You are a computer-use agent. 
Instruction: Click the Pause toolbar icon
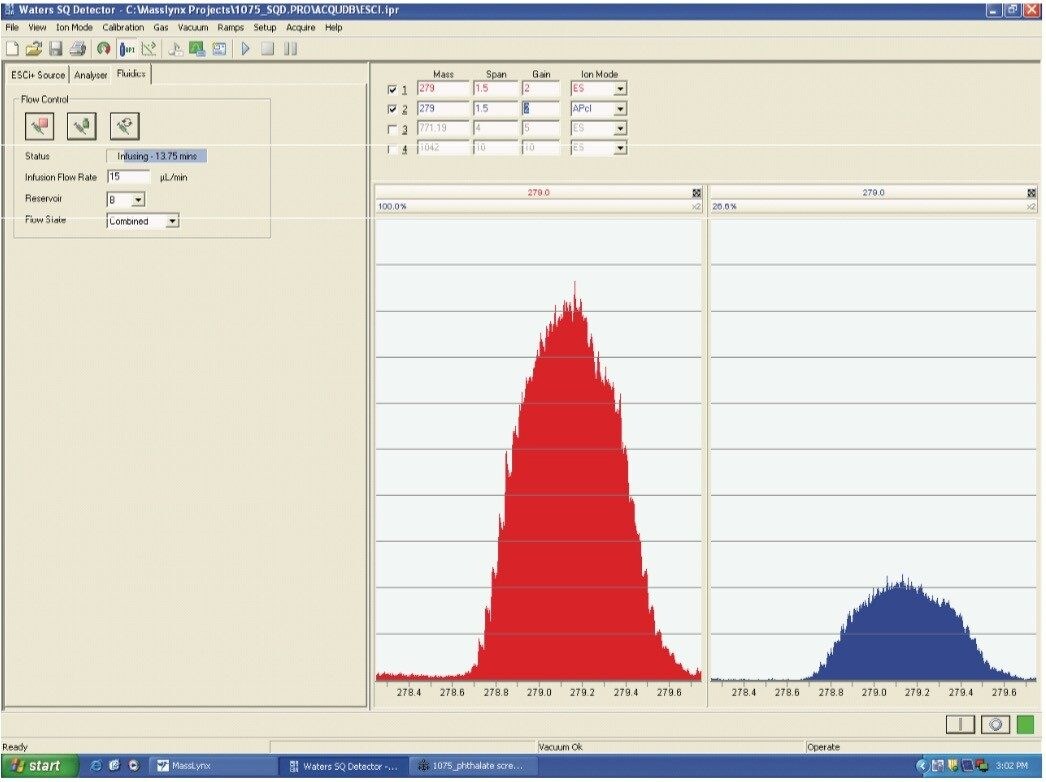(x=290, y=49)
